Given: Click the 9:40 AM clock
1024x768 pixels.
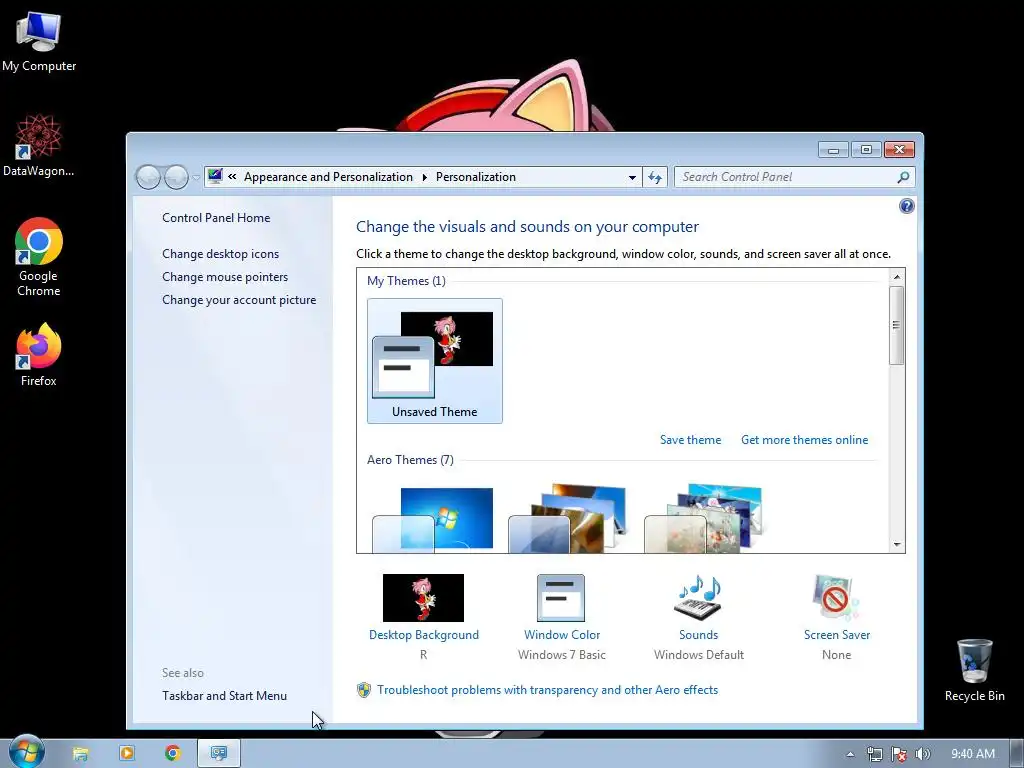Looking at the screenshot, I should click(972, 754).
